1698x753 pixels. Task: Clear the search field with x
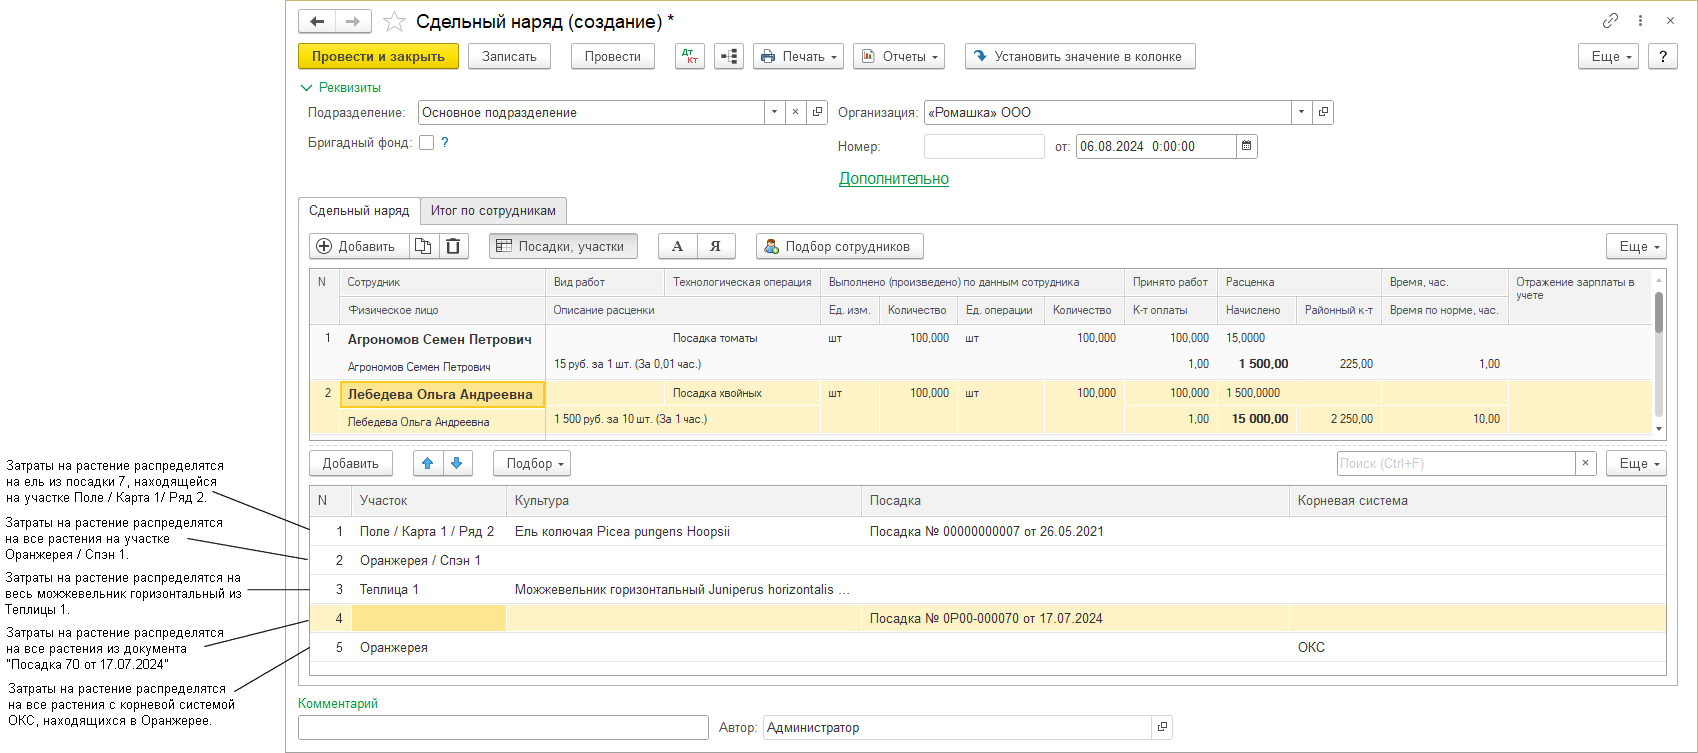(1585, 463)
